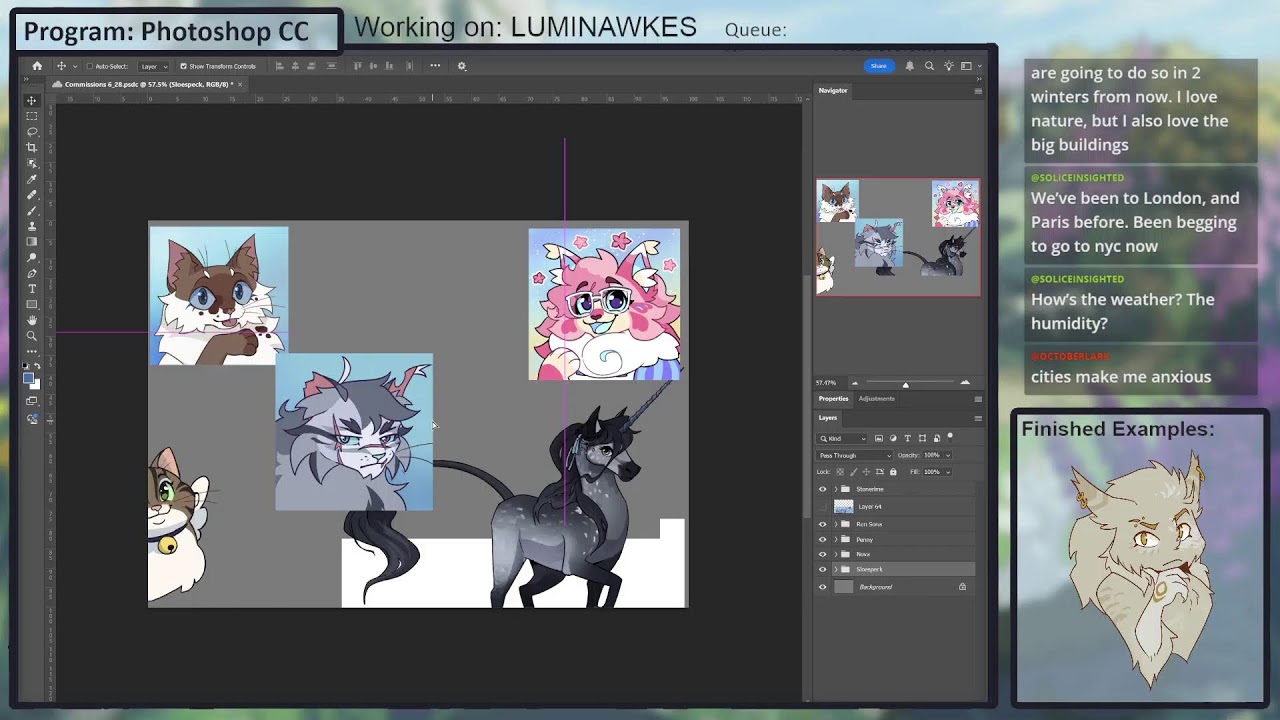This screenshot has width=1280, height=720.
Task: Open the options bar settings gear
Action: (x=461, y=66)
